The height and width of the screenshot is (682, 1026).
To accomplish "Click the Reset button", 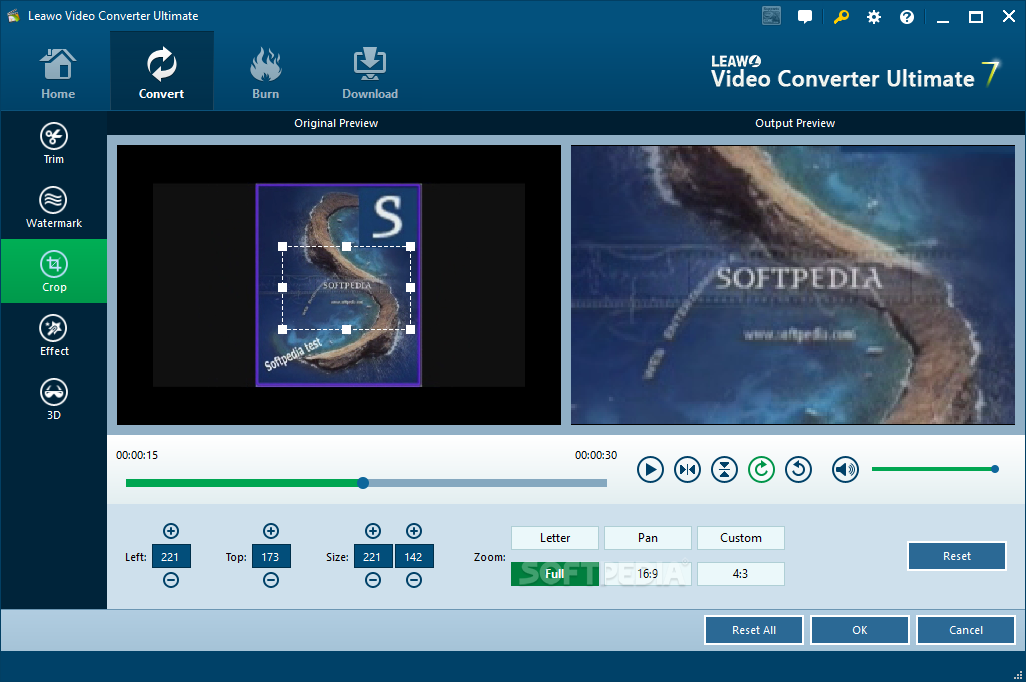I will click(x=957, y=556).
